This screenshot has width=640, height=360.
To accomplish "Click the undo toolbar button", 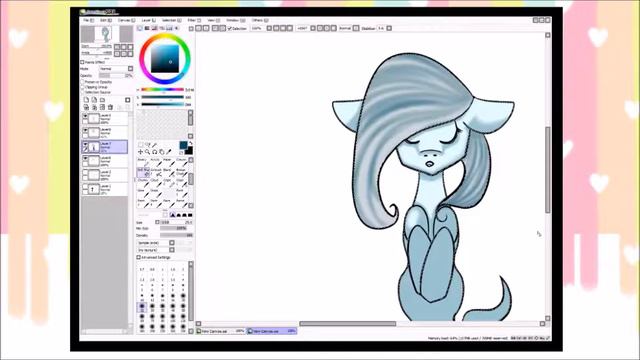I will click(x=199, y=28).
